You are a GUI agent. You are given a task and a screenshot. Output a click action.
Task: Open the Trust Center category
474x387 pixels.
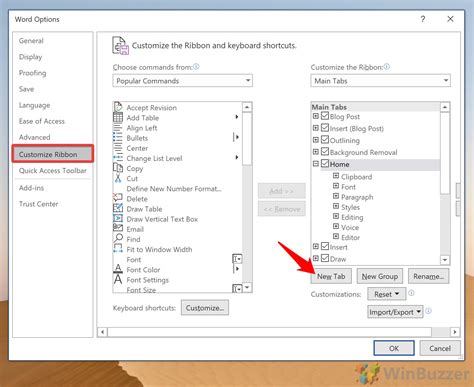[x=38, y=204]
